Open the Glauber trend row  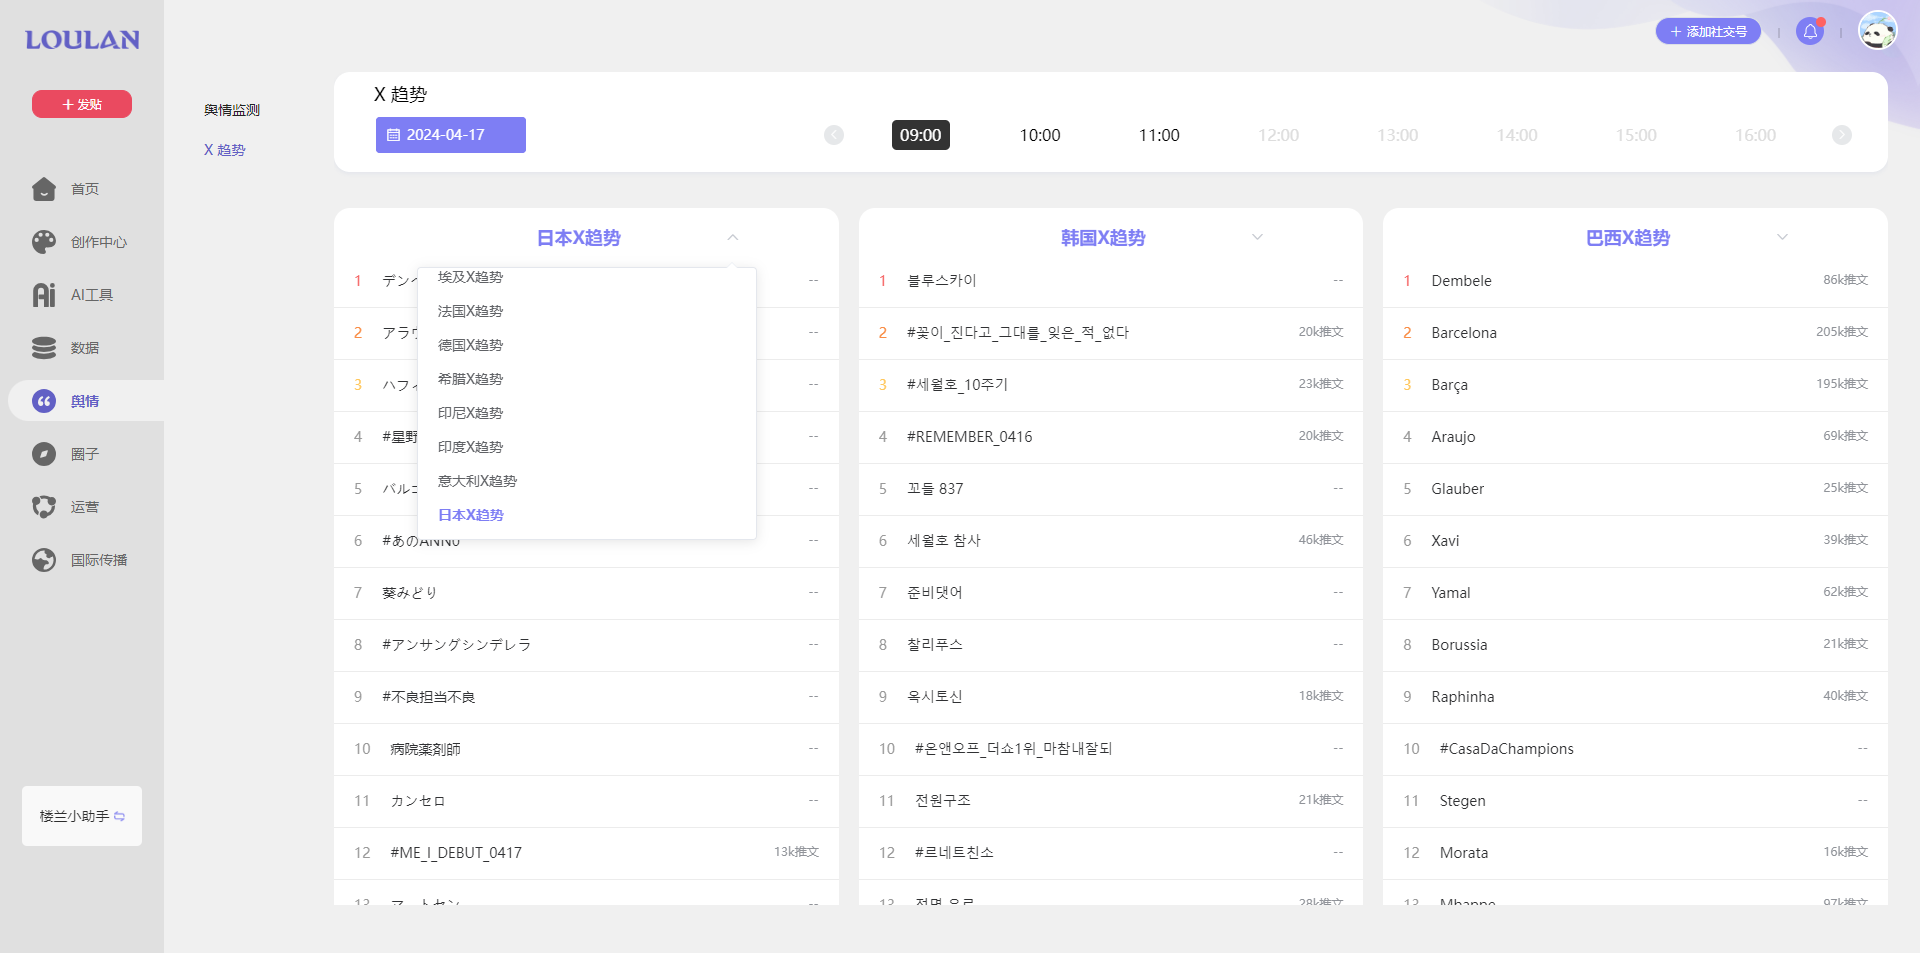click(x=1635, y=489)
